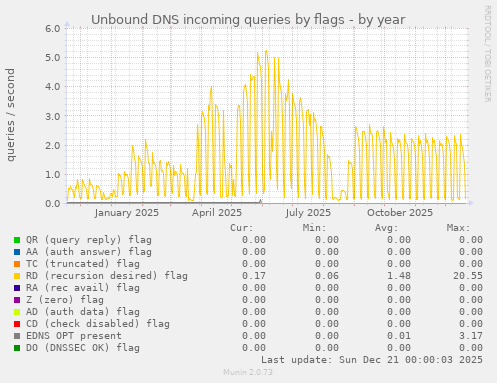Select the 'QR (query reply) flag' label
The width and height of the screenshot is (497, 383).
pyautogui.click(x=89, y=240)
